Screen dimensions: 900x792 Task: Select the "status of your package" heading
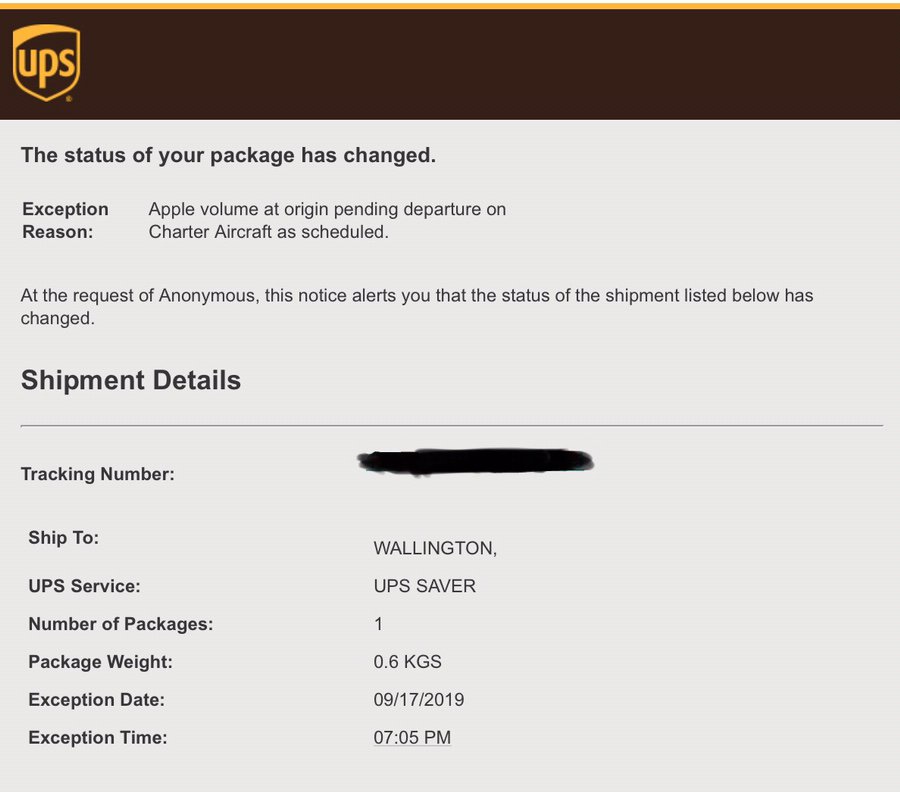(x=228, y=155)
